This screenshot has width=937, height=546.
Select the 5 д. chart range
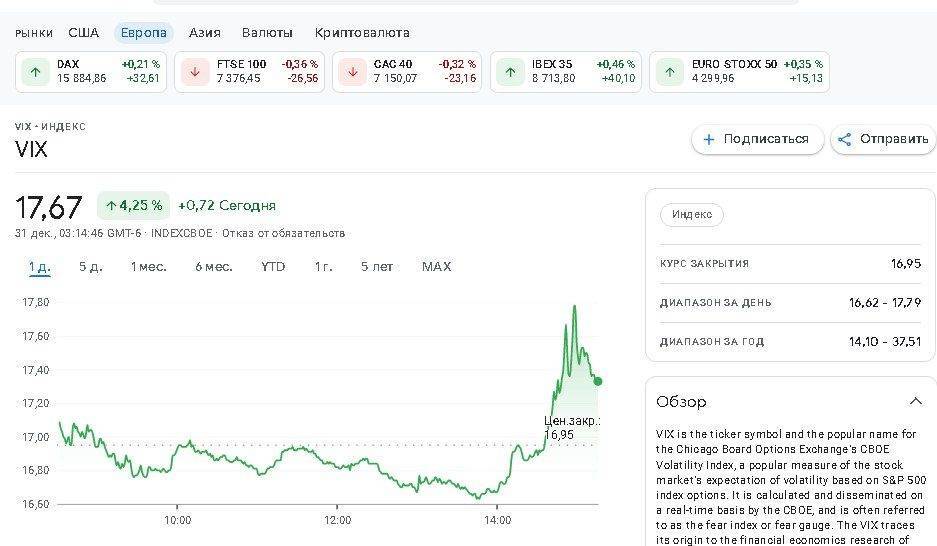91,266
